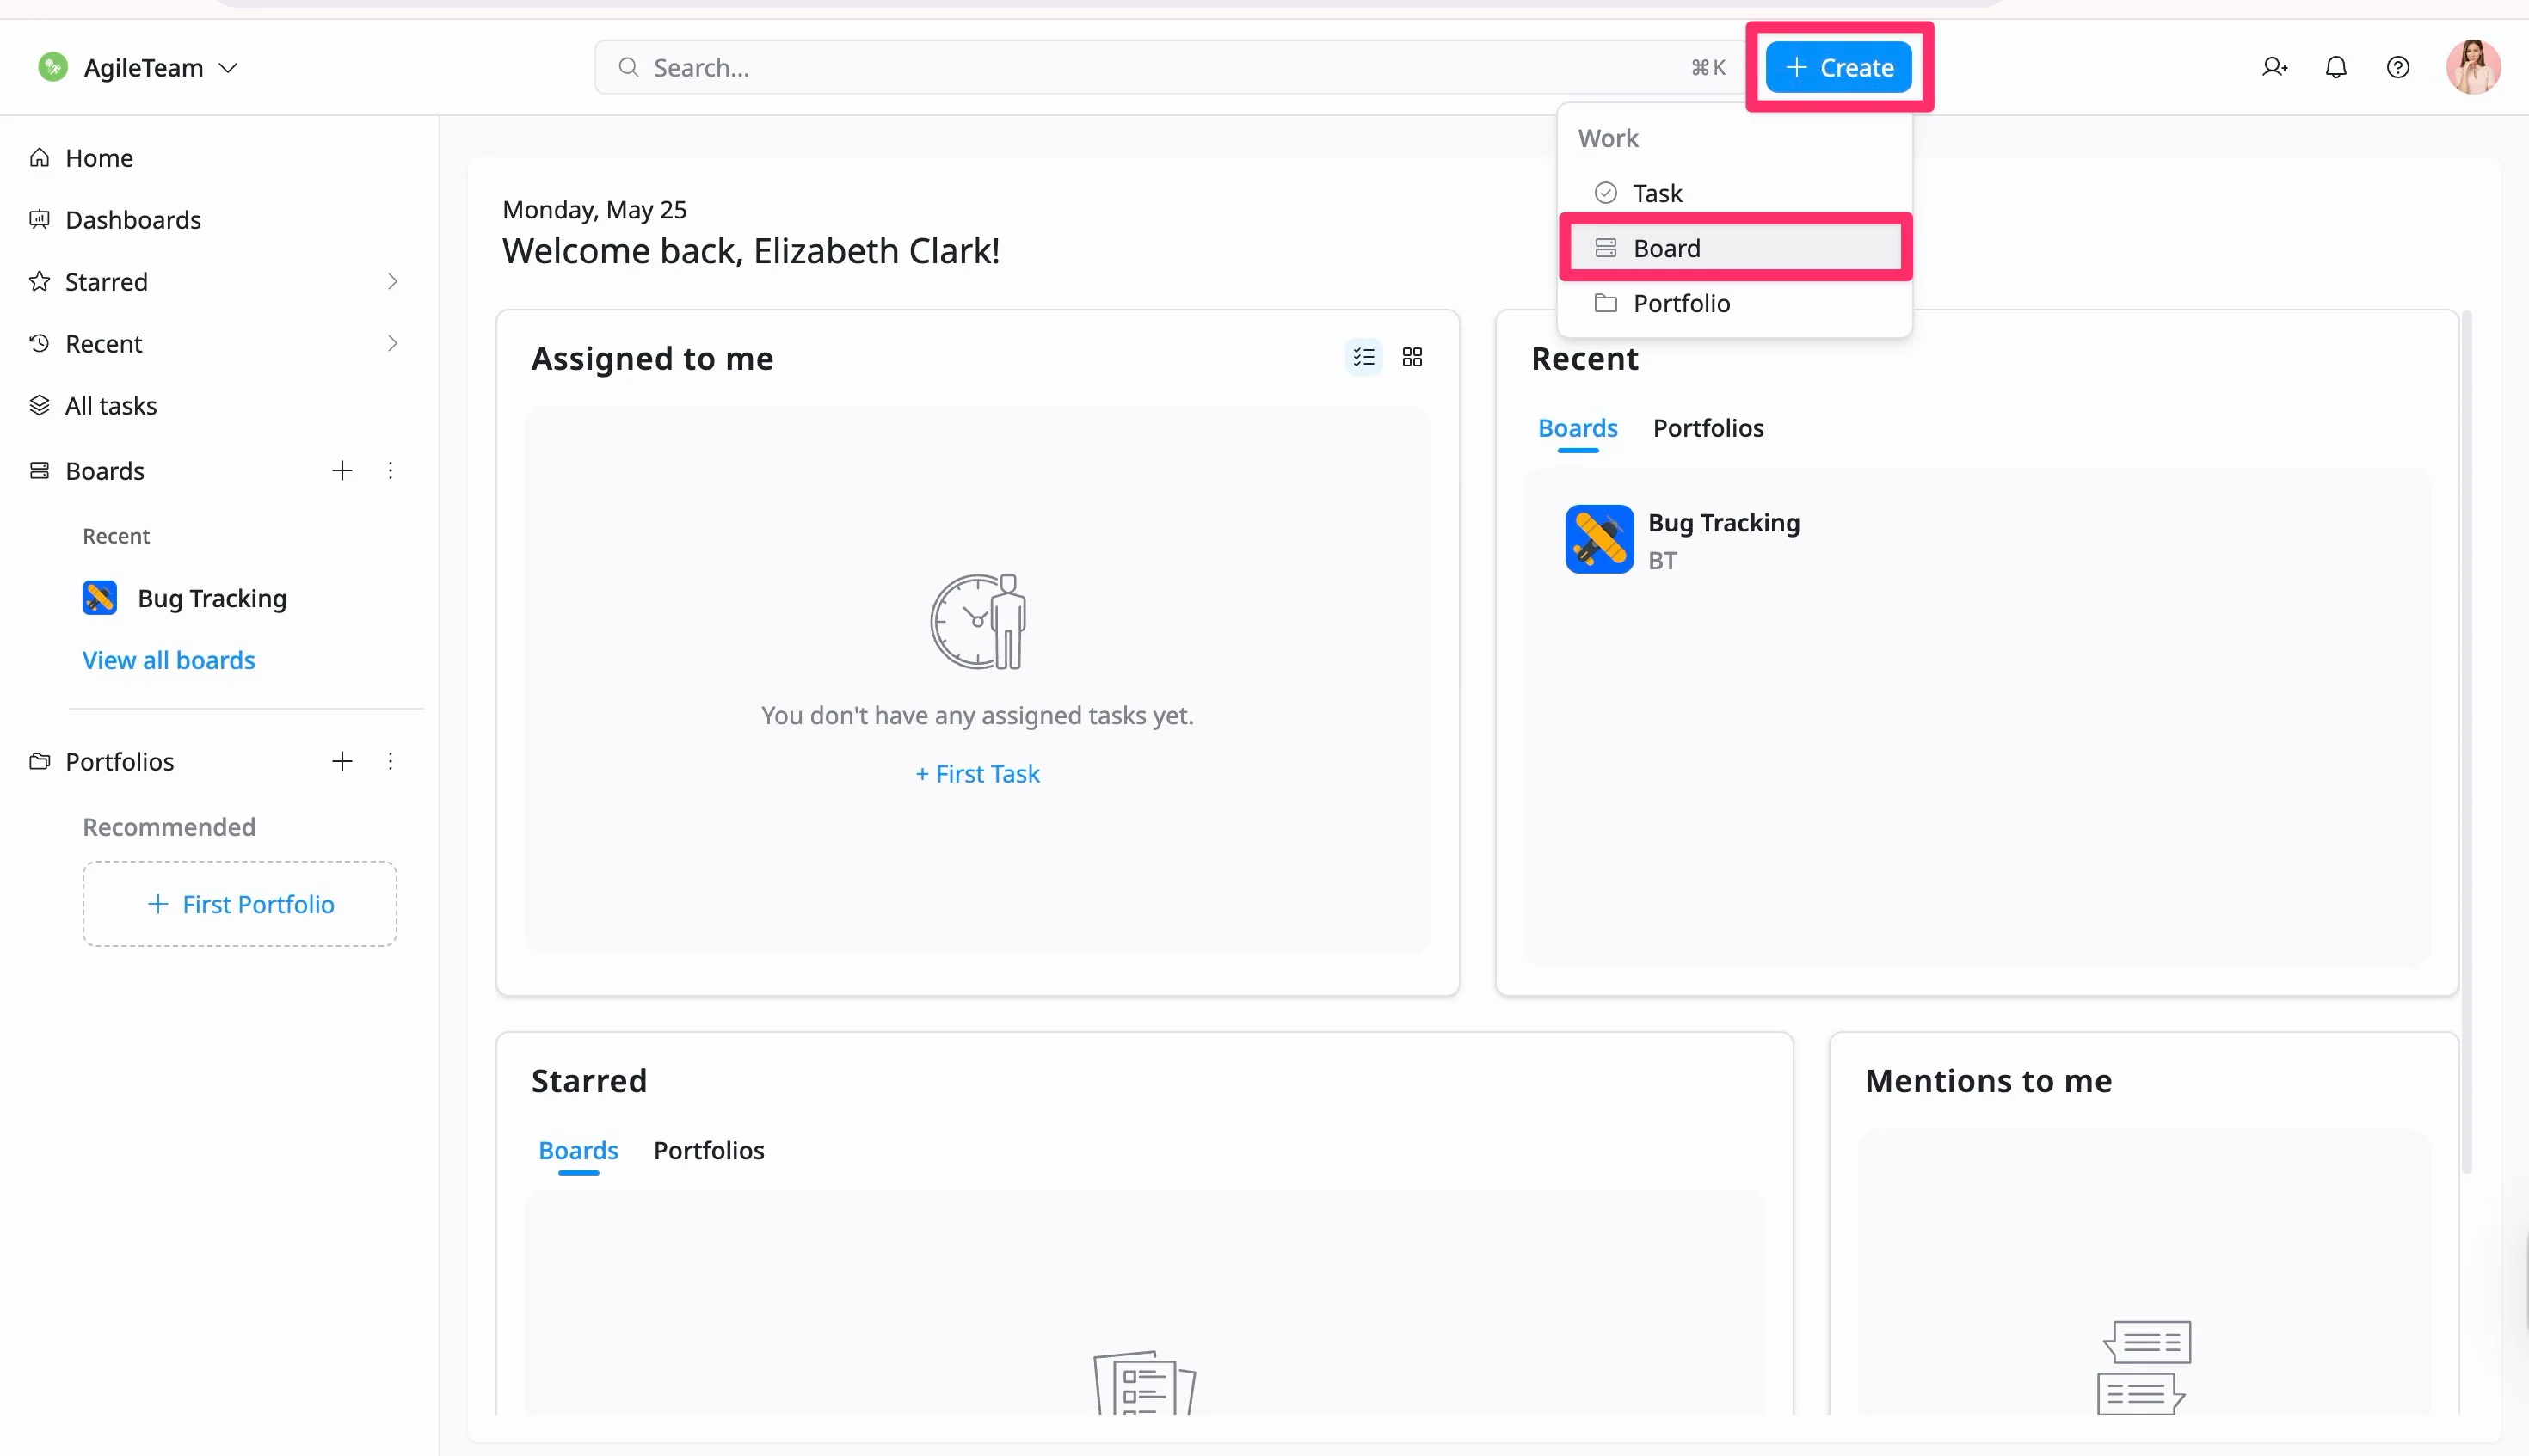Click the AgileTeam workspace logo
This screenshot has width=2529, height=1456.
click(53, 67)
